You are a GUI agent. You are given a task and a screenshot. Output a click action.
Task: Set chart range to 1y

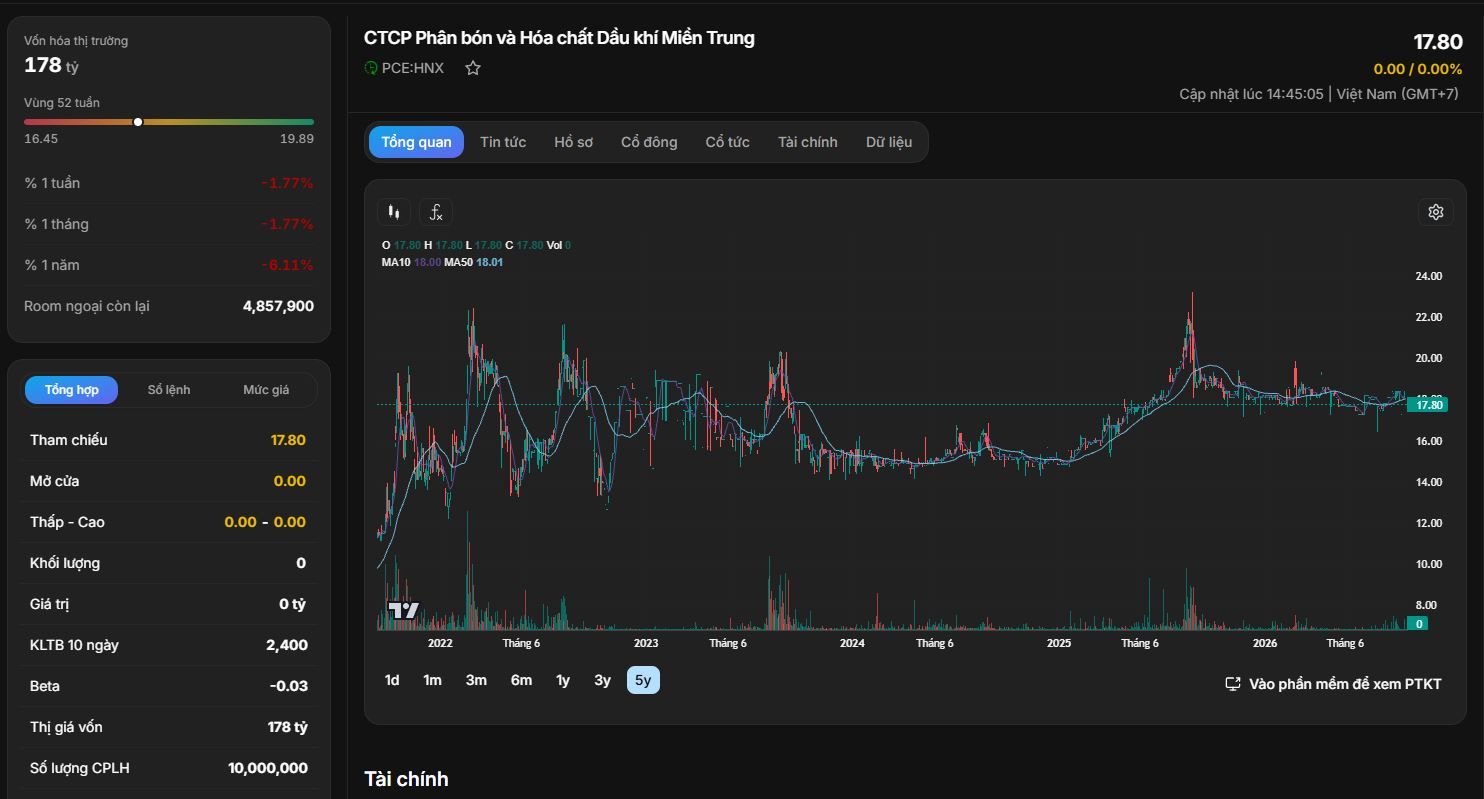(563, 680)
